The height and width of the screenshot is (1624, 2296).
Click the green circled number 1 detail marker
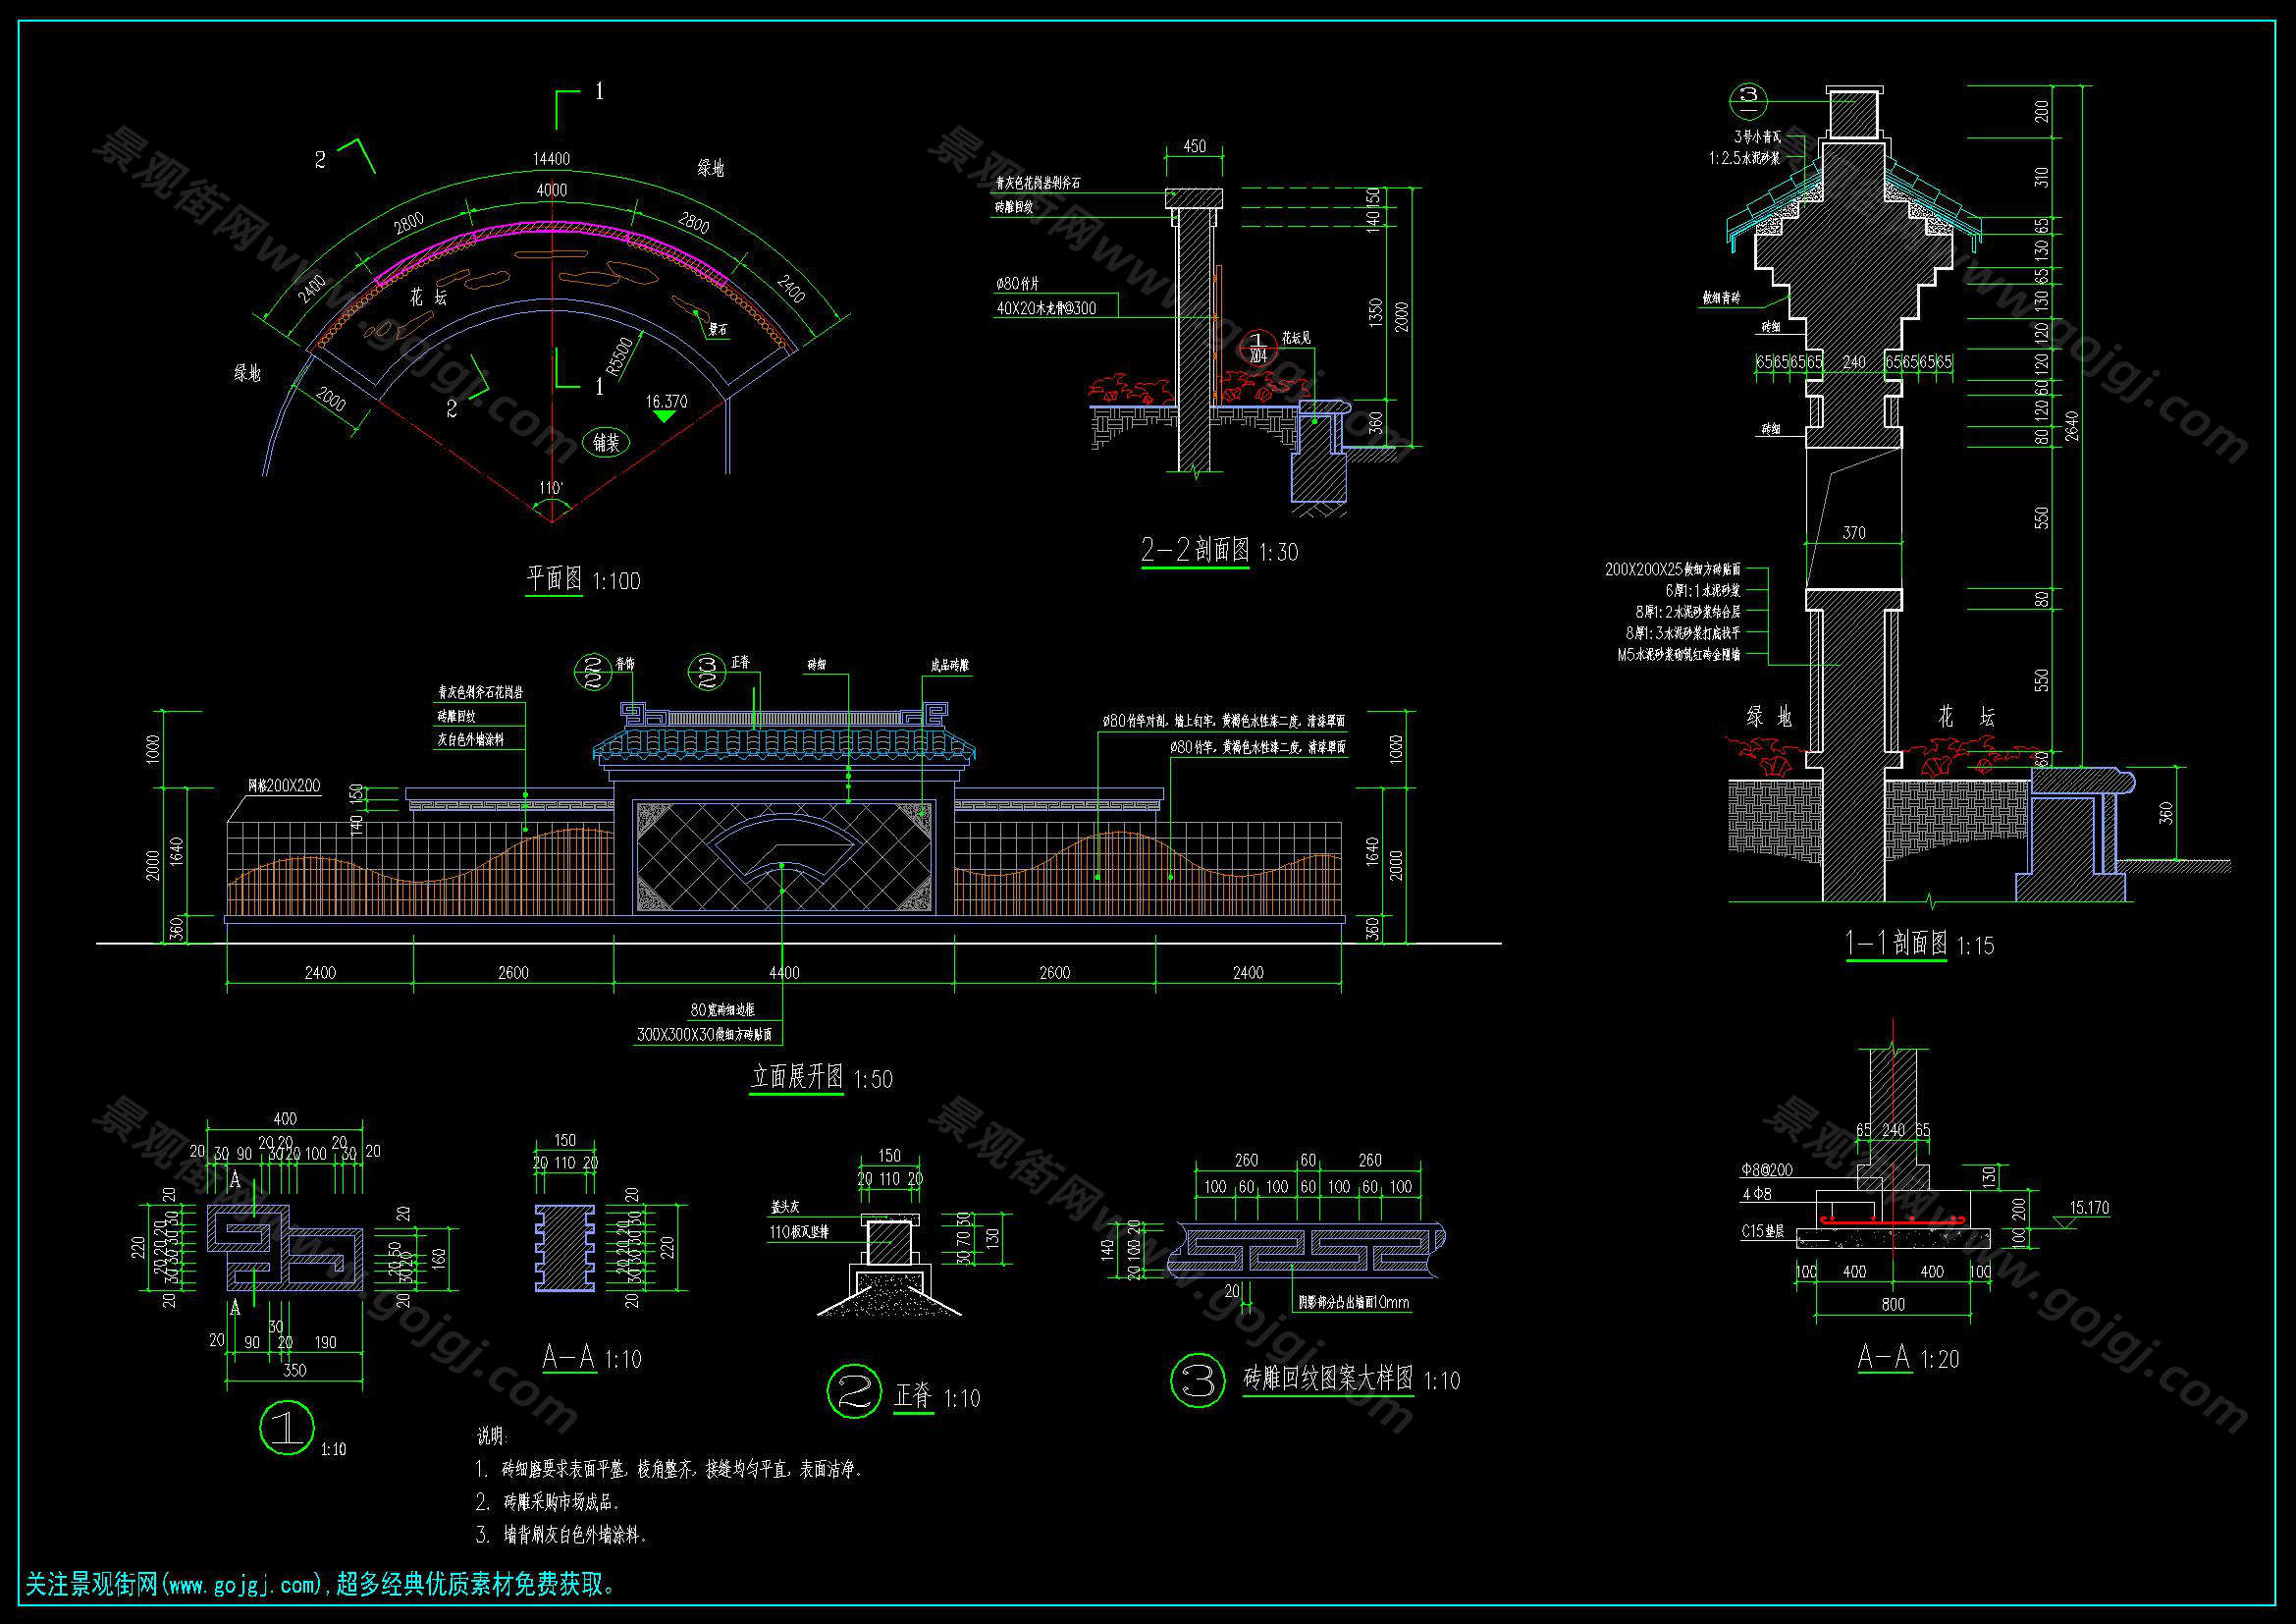(287, 1427)
